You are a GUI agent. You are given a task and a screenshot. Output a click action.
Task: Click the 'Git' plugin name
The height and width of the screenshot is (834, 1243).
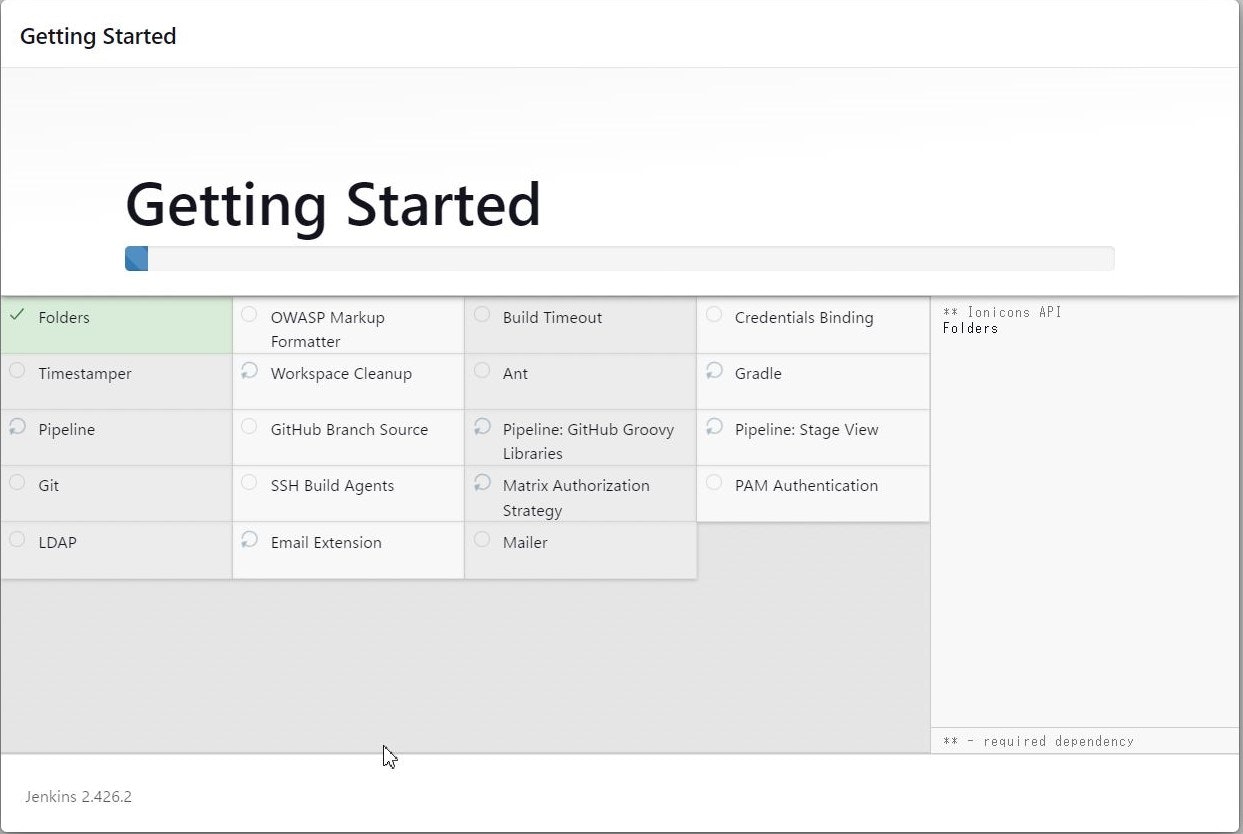click(48, 485)
